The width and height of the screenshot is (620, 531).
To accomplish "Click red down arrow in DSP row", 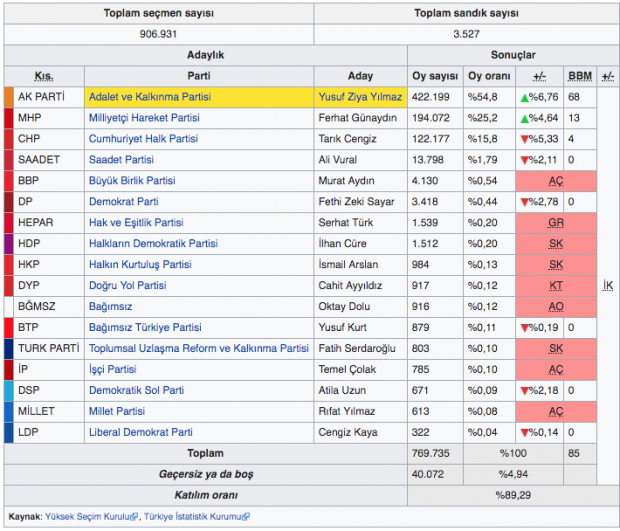I will [x=524, y=390].
